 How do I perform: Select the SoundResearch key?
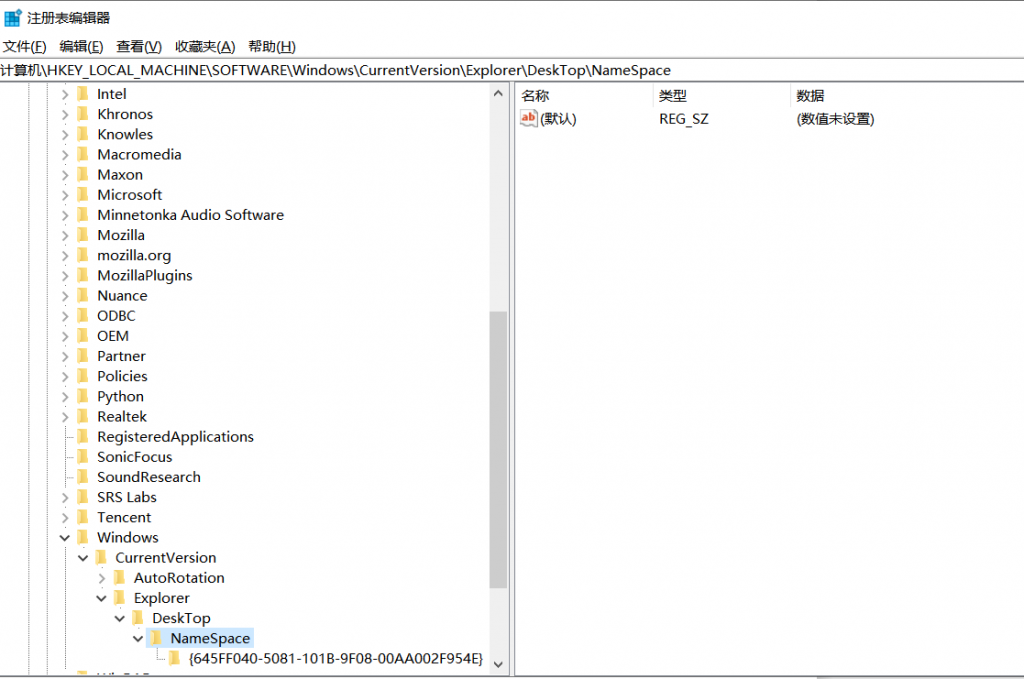pyautogui.click(x=149, y=477)
